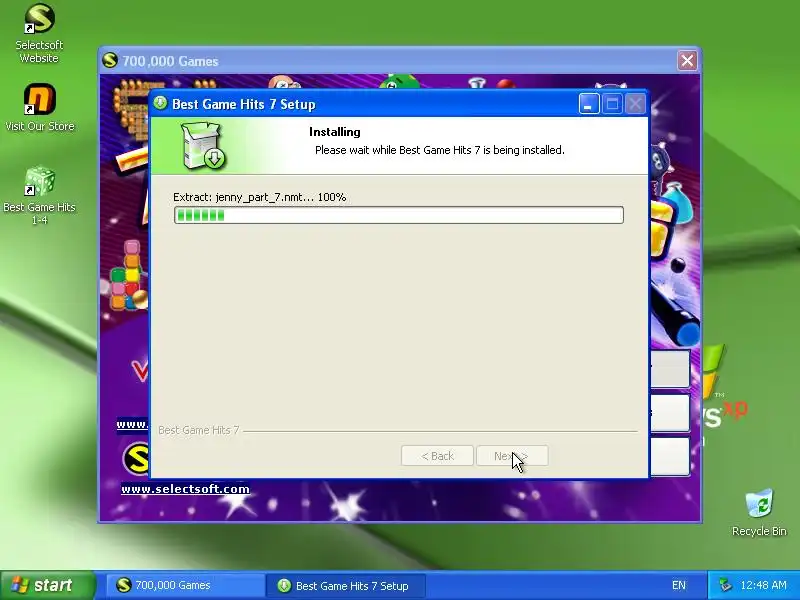The height and width of the screenshot is (600, 800).
Task: Launch the Best Game Hits 1-4 shortcut
Action: 39,195
